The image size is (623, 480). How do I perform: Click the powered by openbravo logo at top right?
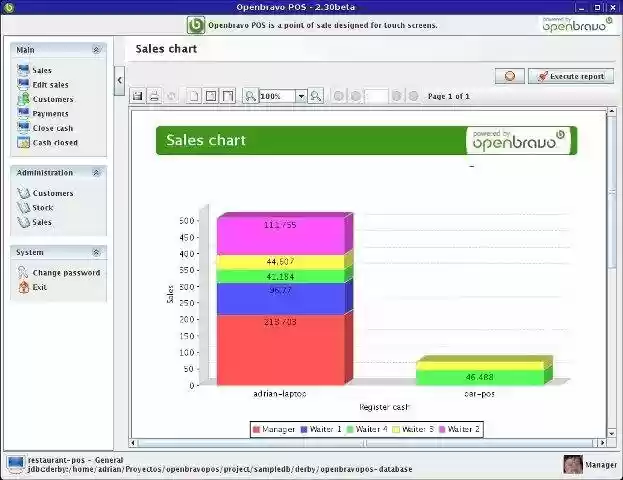point(577,25)
